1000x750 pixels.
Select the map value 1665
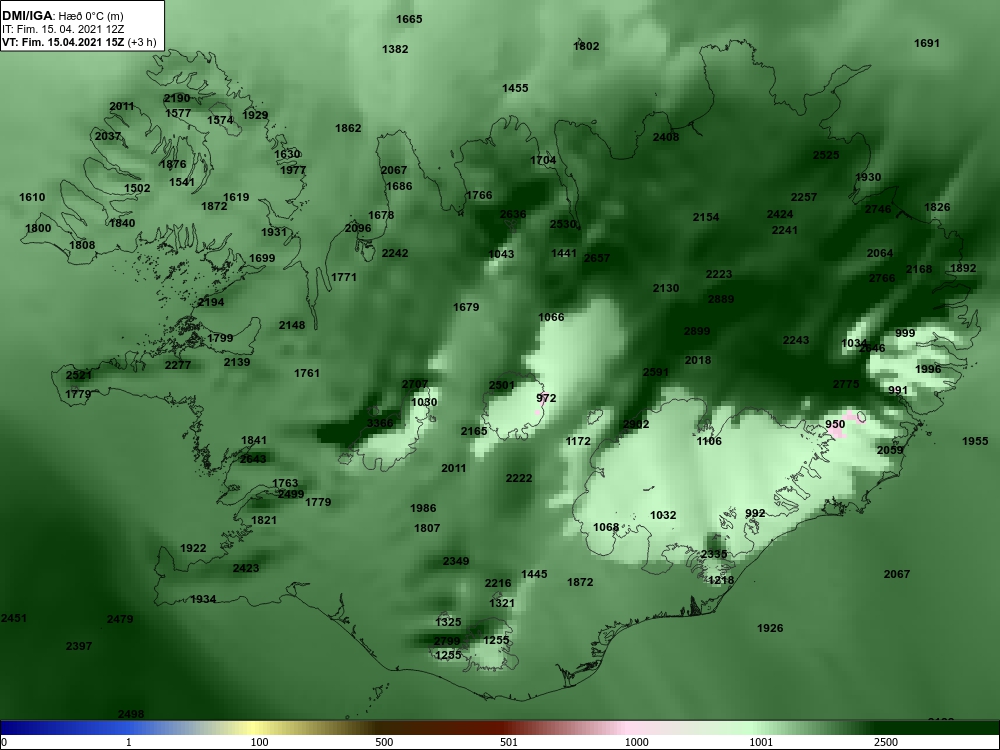[409, 19]
